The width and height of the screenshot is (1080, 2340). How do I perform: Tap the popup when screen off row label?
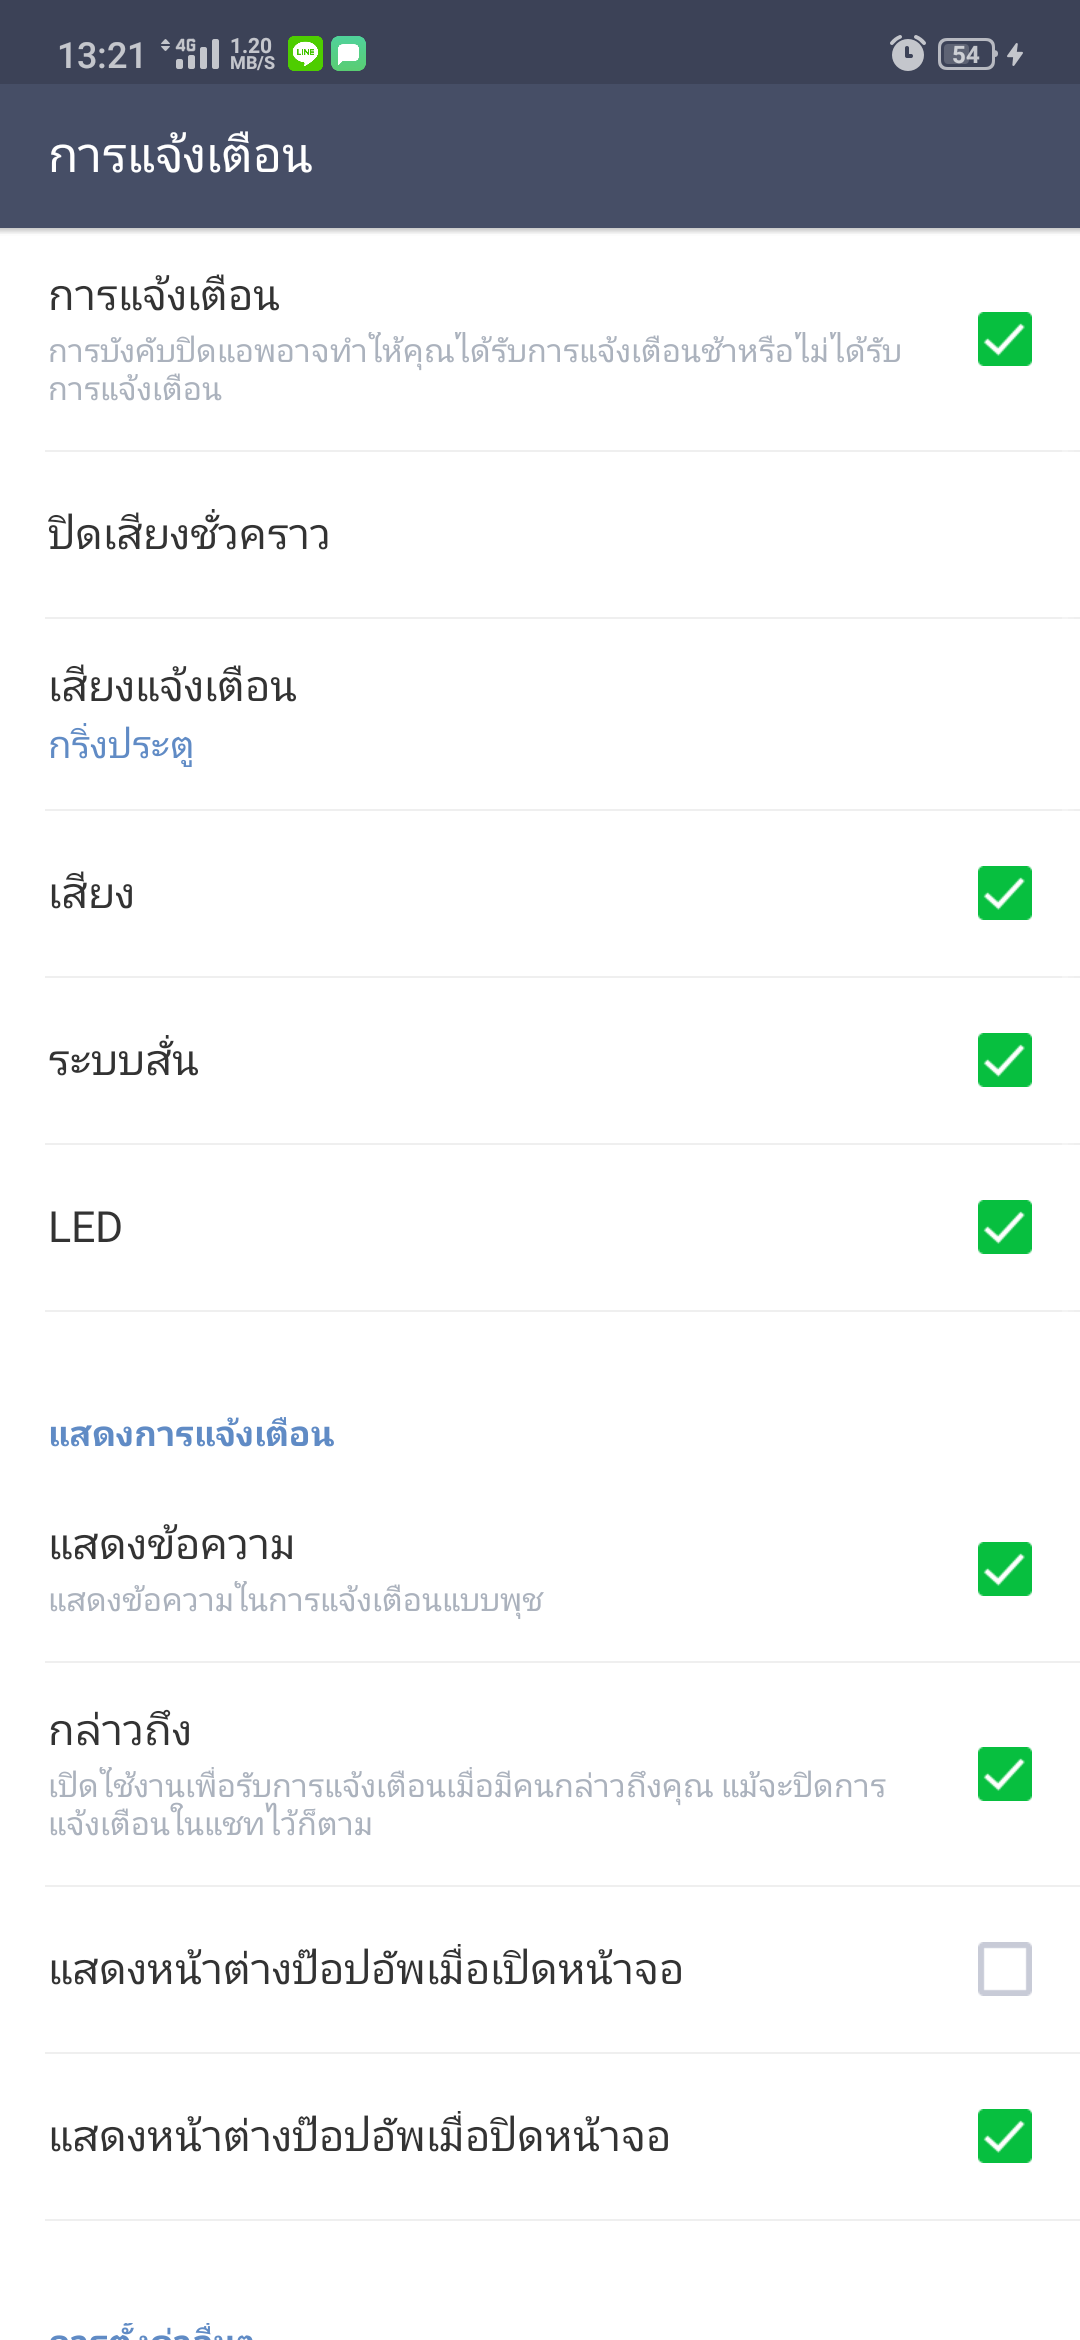point(360,2137)
